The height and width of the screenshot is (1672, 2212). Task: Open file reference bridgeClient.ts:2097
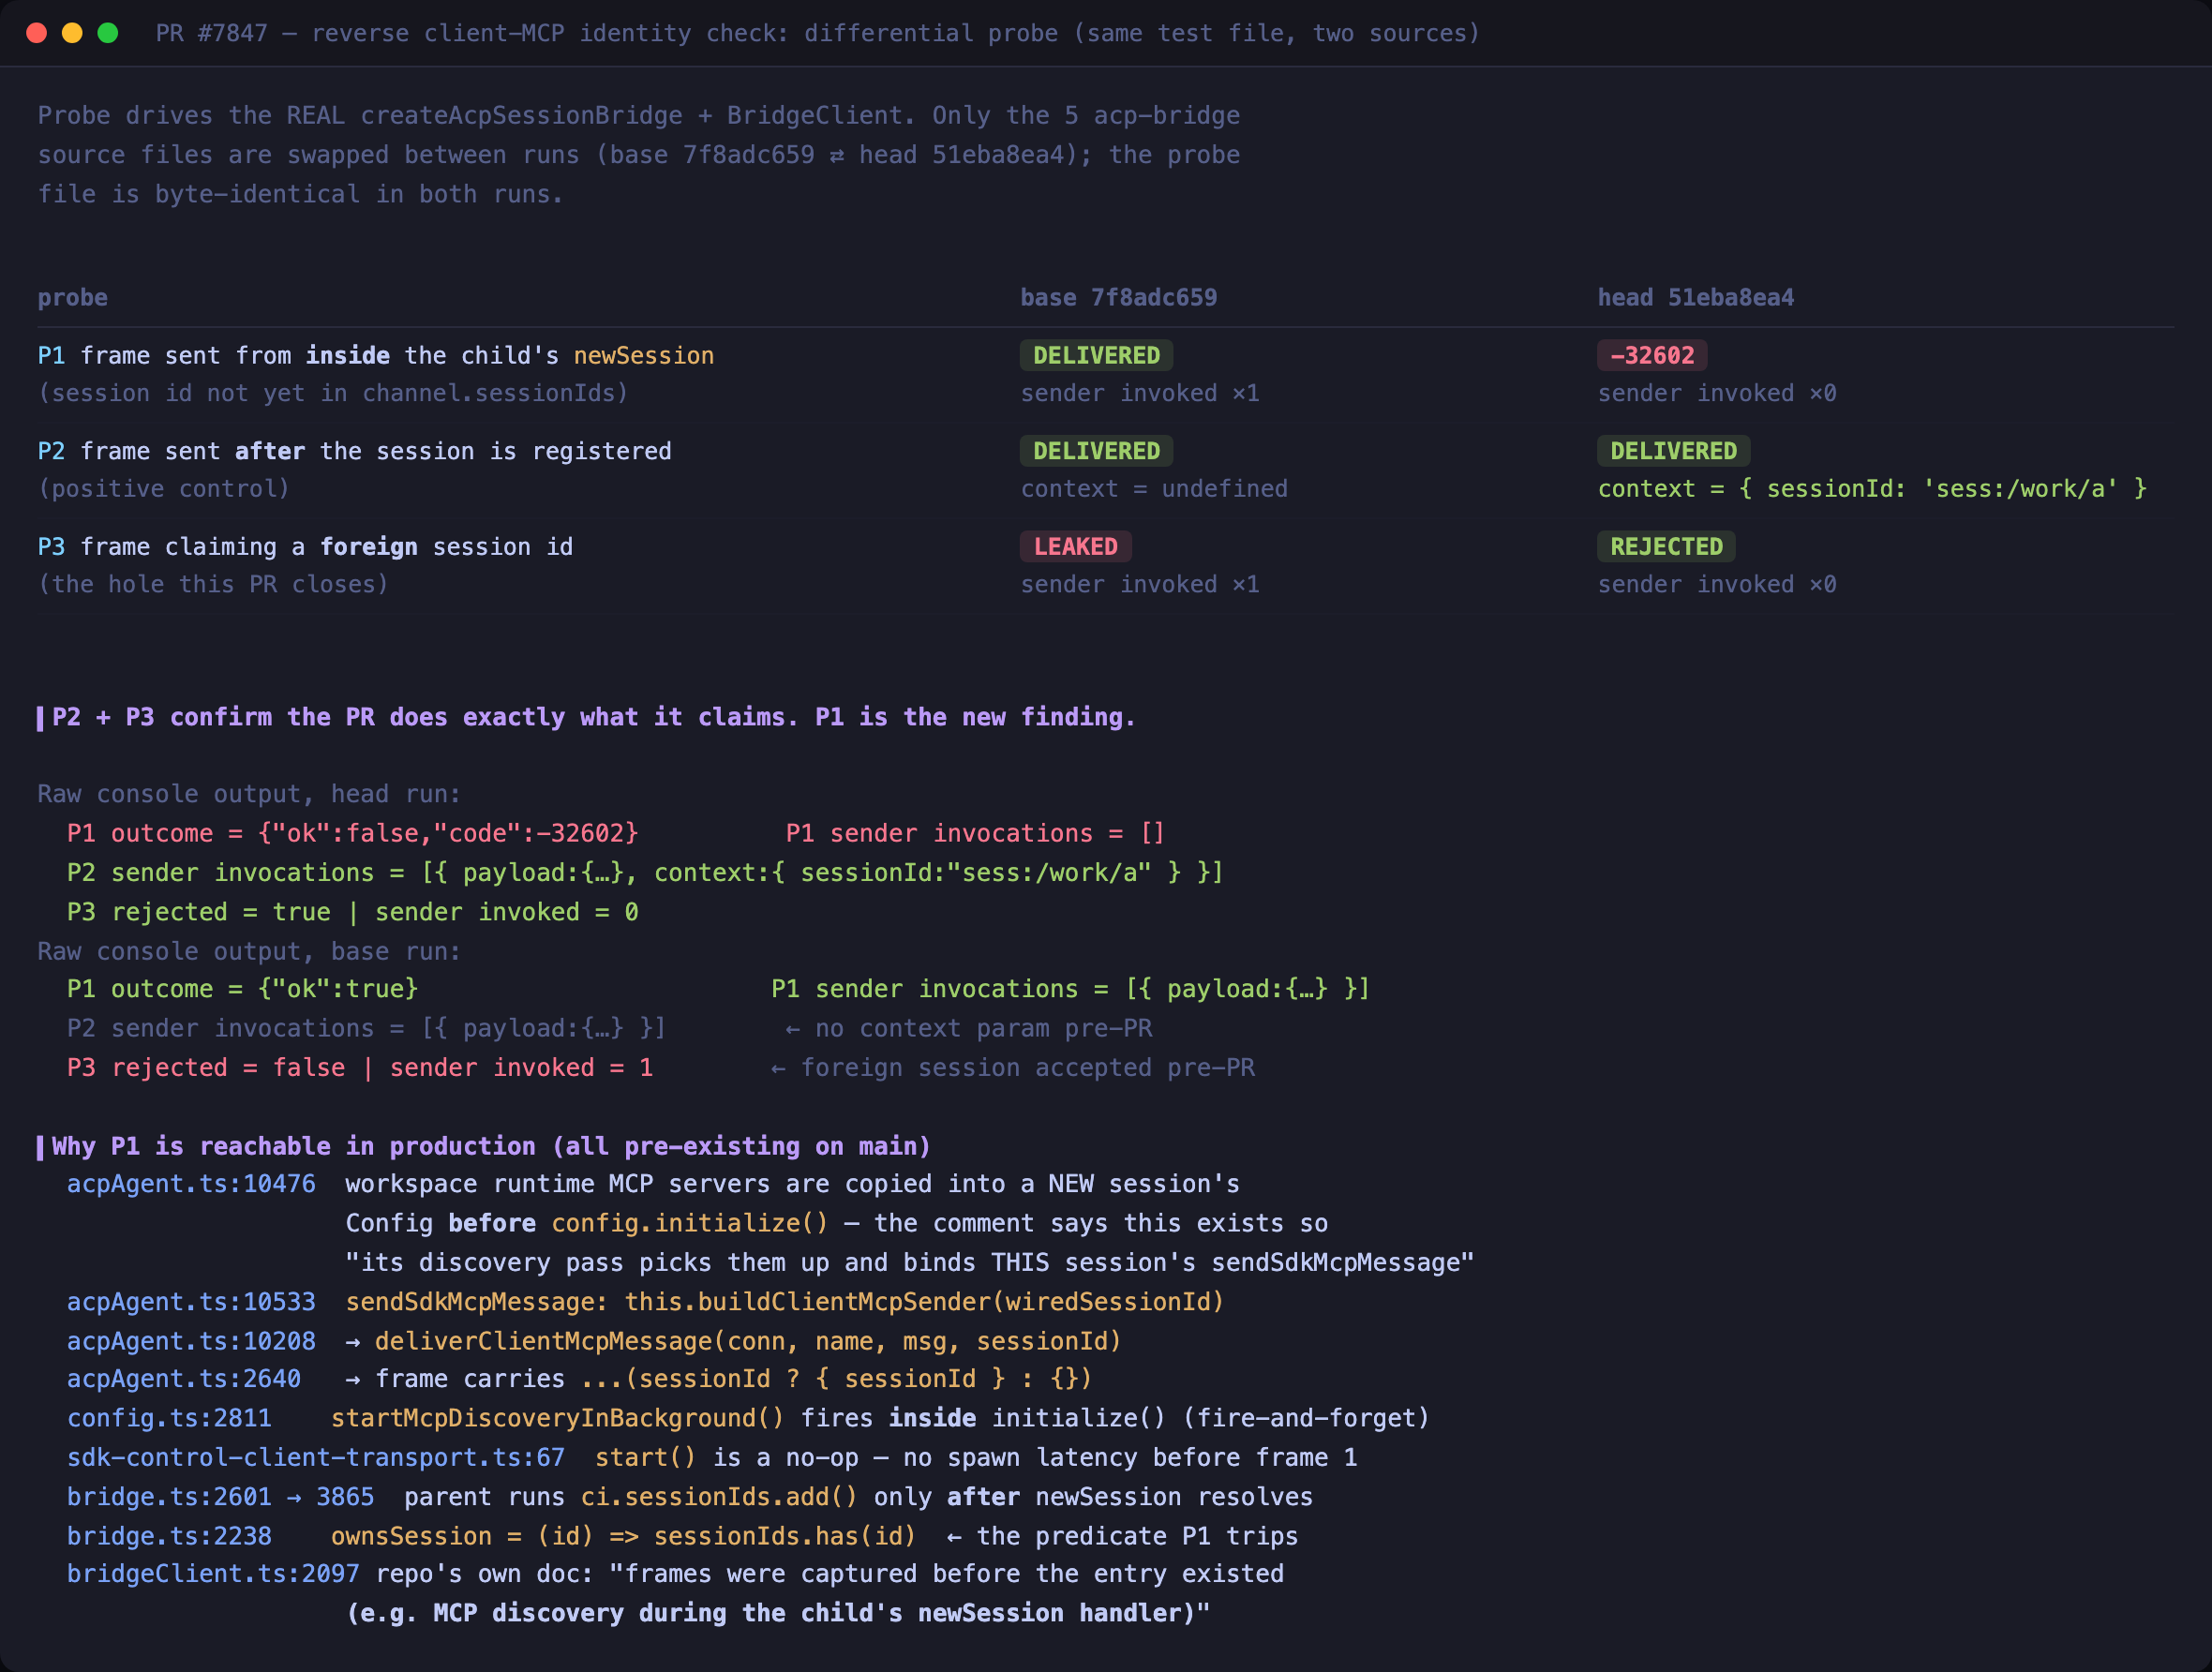click(x=213, y=1574)
